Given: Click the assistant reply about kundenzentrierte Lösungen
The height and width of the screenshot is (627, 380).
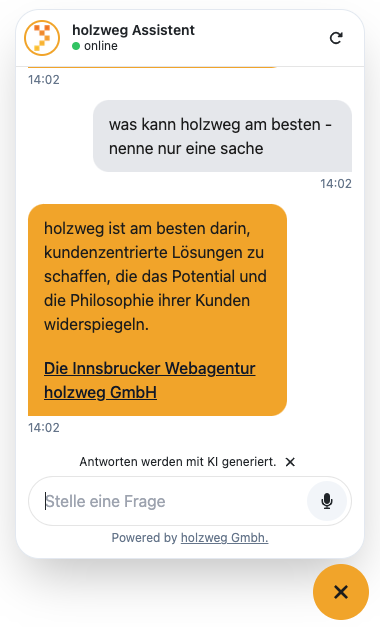Looking at the screenshot, I should point(157,310).
